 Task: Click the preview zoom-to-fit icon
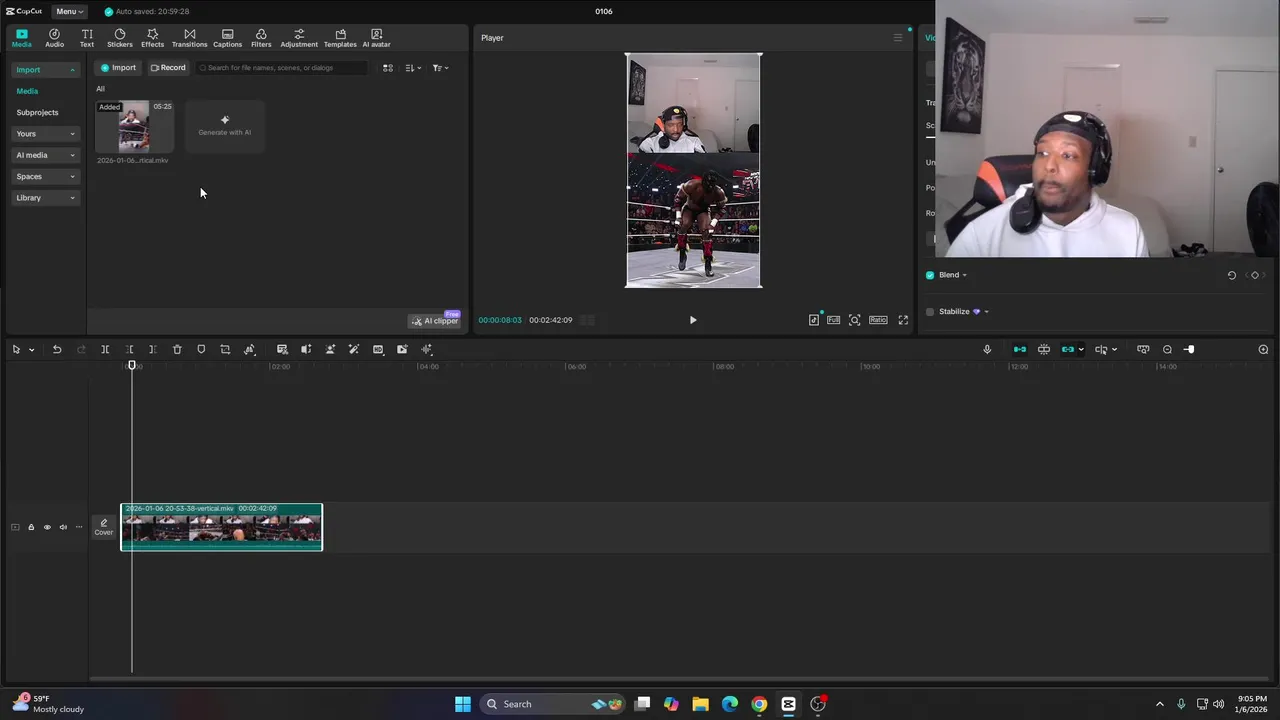click(x=854, y=320)
